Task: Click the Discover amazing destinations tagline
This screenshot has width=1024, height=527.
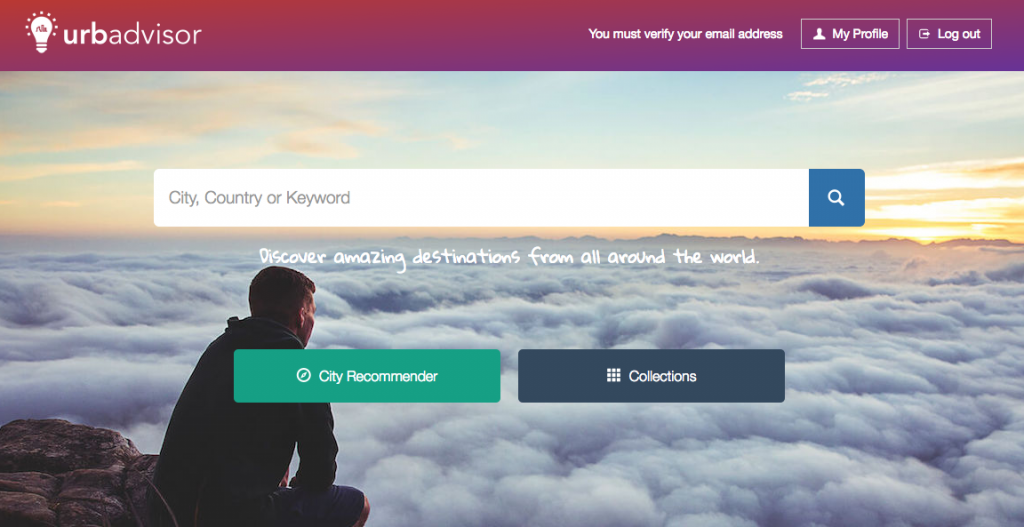Action: (x=509, y=256)
